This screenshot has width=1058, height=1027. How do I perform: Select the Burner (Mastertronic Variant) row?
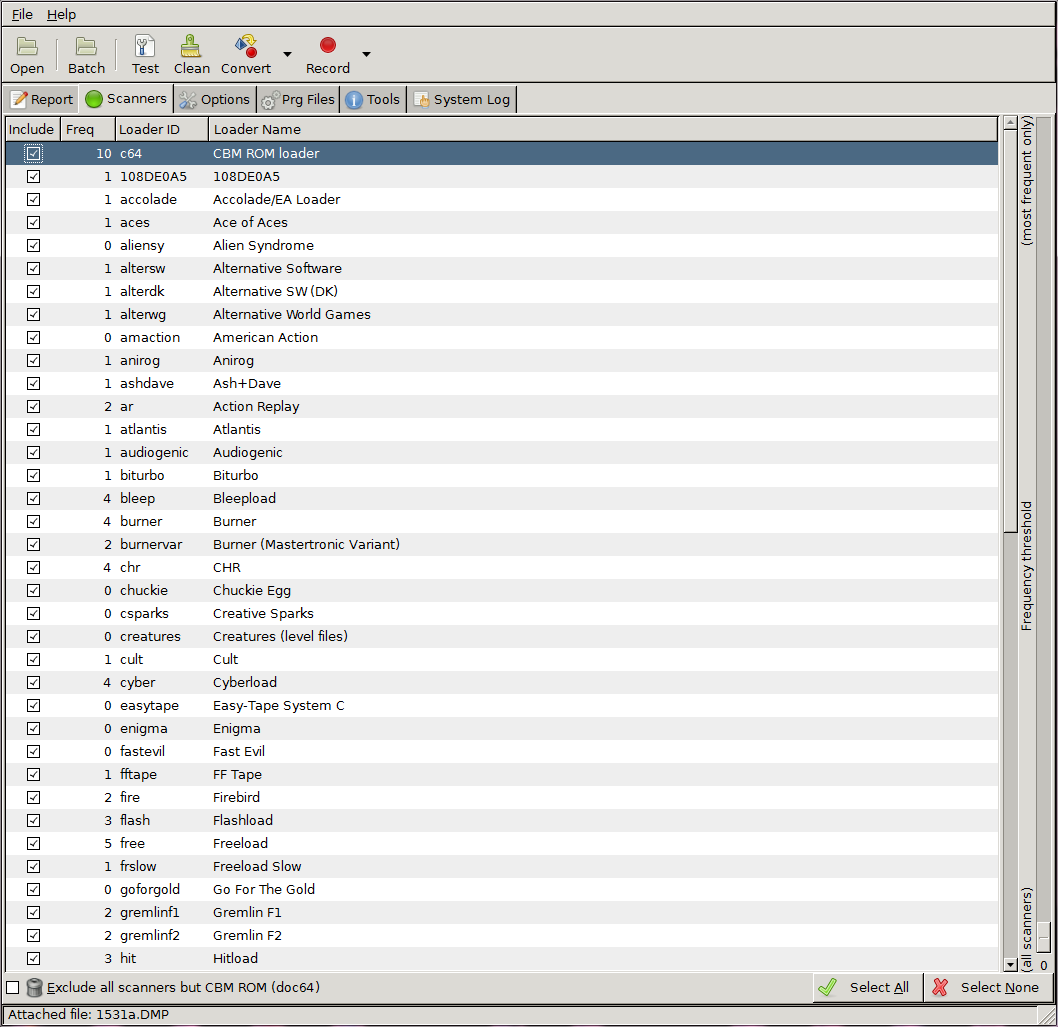(502, 545)
